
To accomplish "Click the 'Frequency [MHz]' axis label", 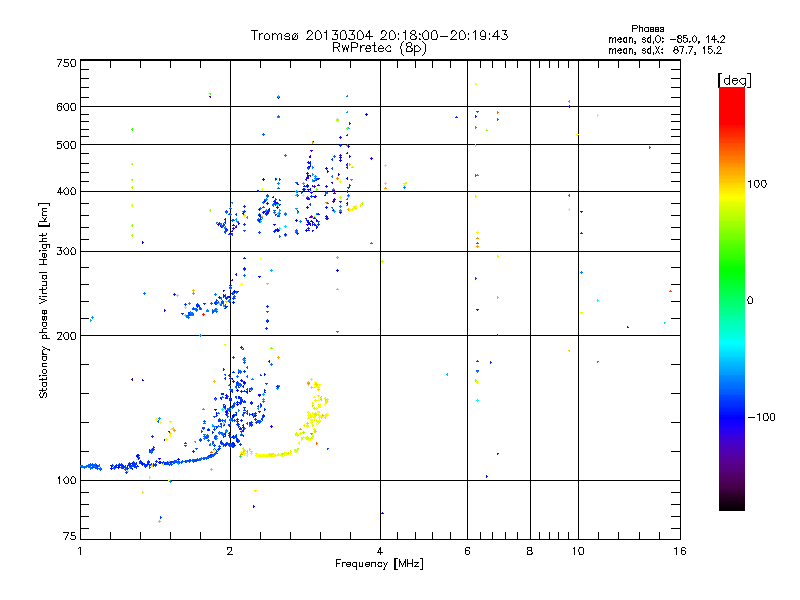I will [379, 564].
